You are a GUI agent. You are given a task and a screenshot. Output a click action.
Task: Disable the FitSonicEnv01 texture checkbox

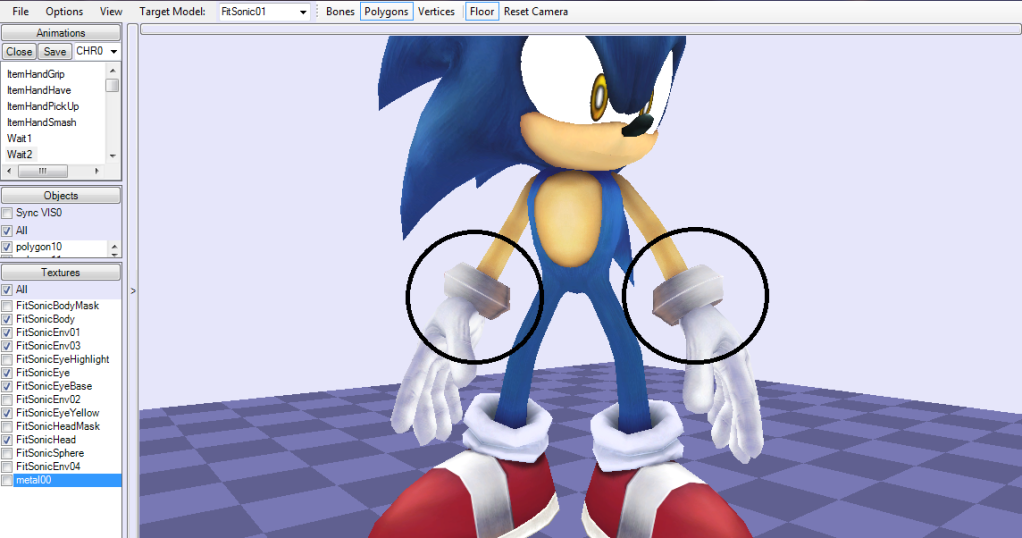[x=7, y=333]
